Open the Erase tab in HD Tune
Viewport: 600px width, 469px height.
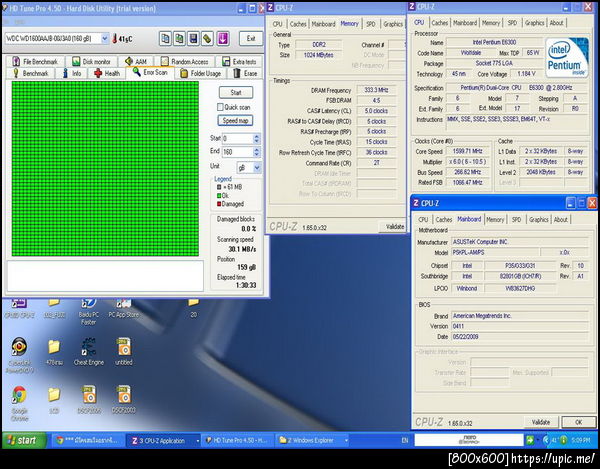245,73
